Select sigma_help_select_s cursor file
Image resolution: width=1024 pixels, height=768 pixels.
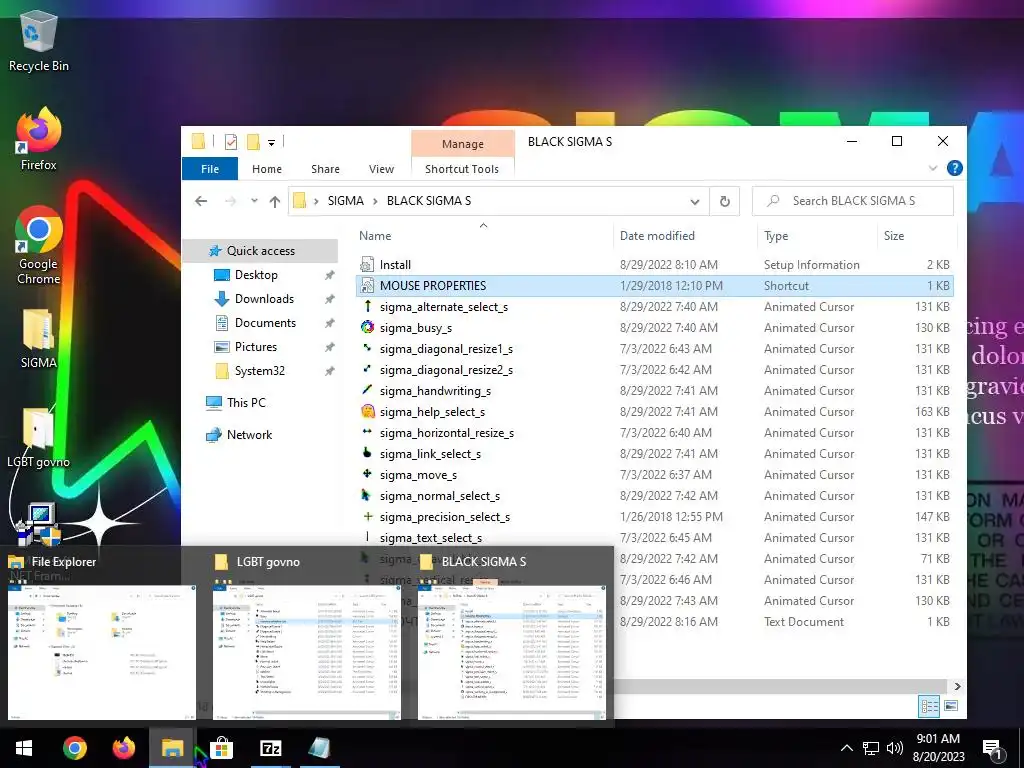tap(654, 411)
